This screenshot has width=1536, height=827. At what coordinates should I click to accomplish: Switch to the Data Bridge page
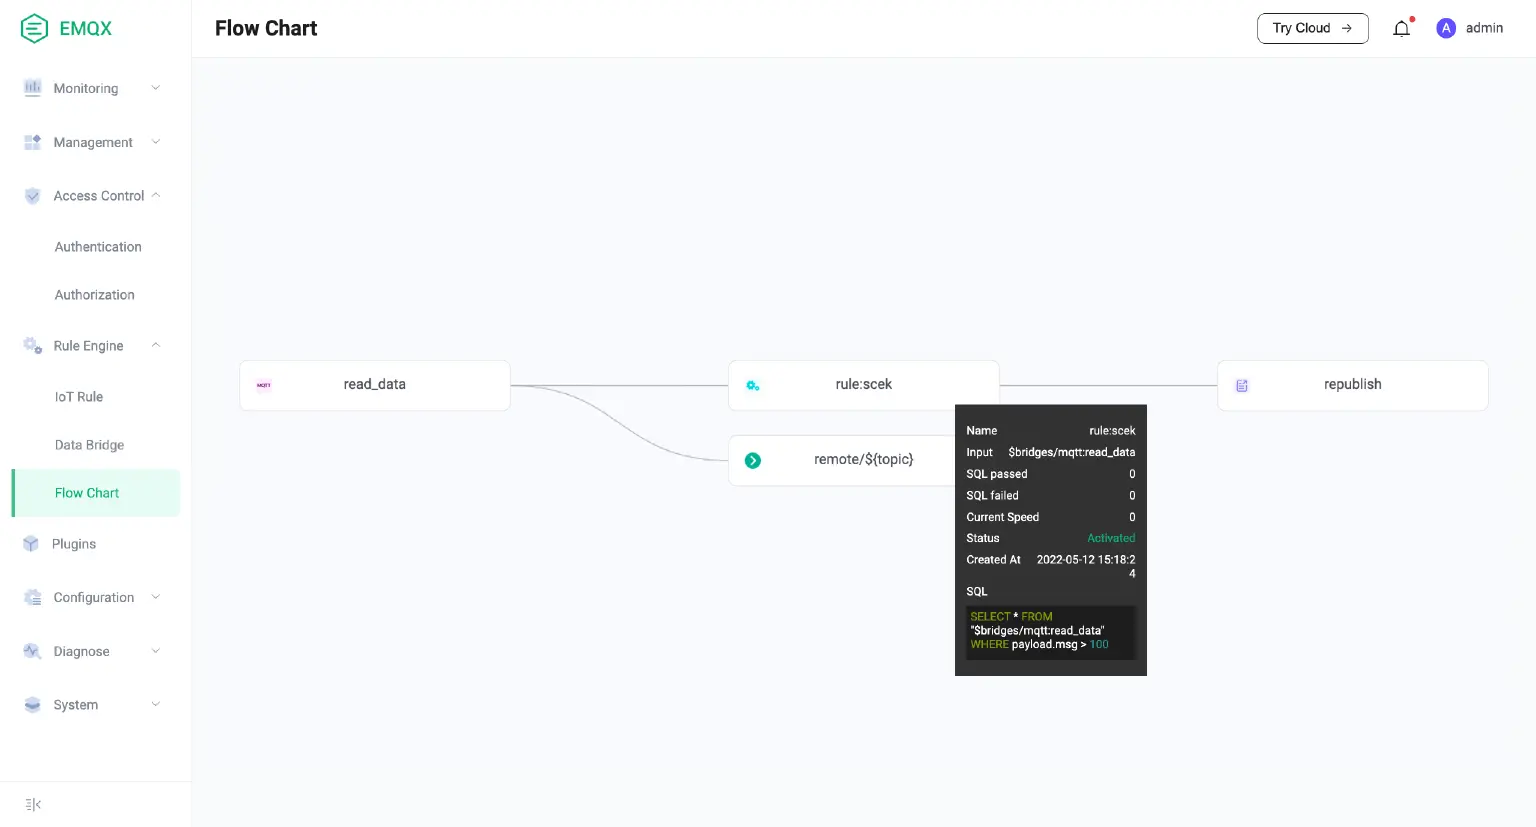click(x=87, y=445)
